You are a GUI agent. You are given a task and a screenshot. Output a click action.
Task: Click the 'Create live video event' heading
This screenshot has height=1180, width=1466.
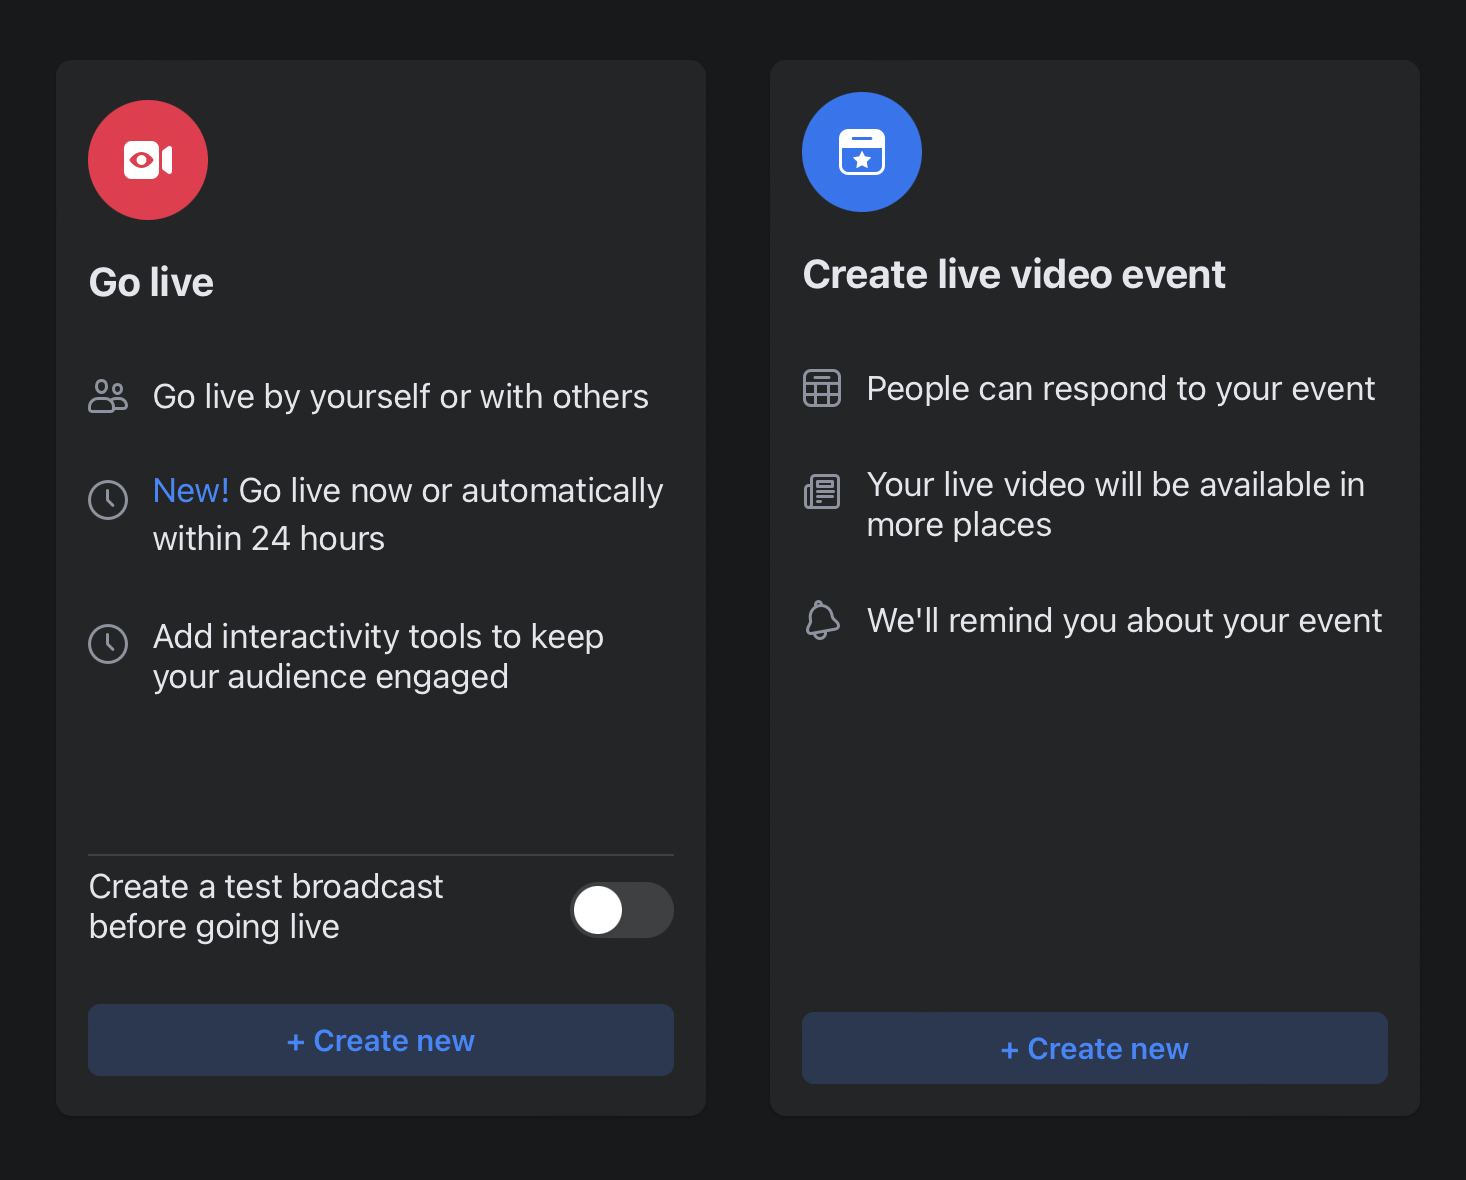[x=1014, y=275]
